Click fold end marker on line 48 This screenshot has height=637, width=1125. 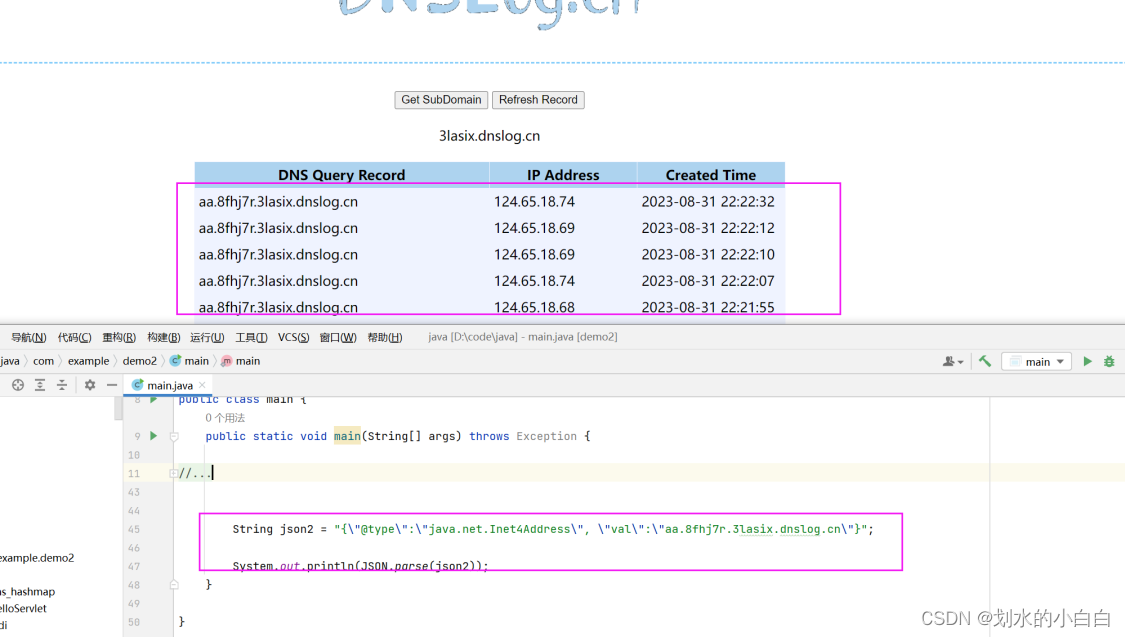tap(174, 585)
